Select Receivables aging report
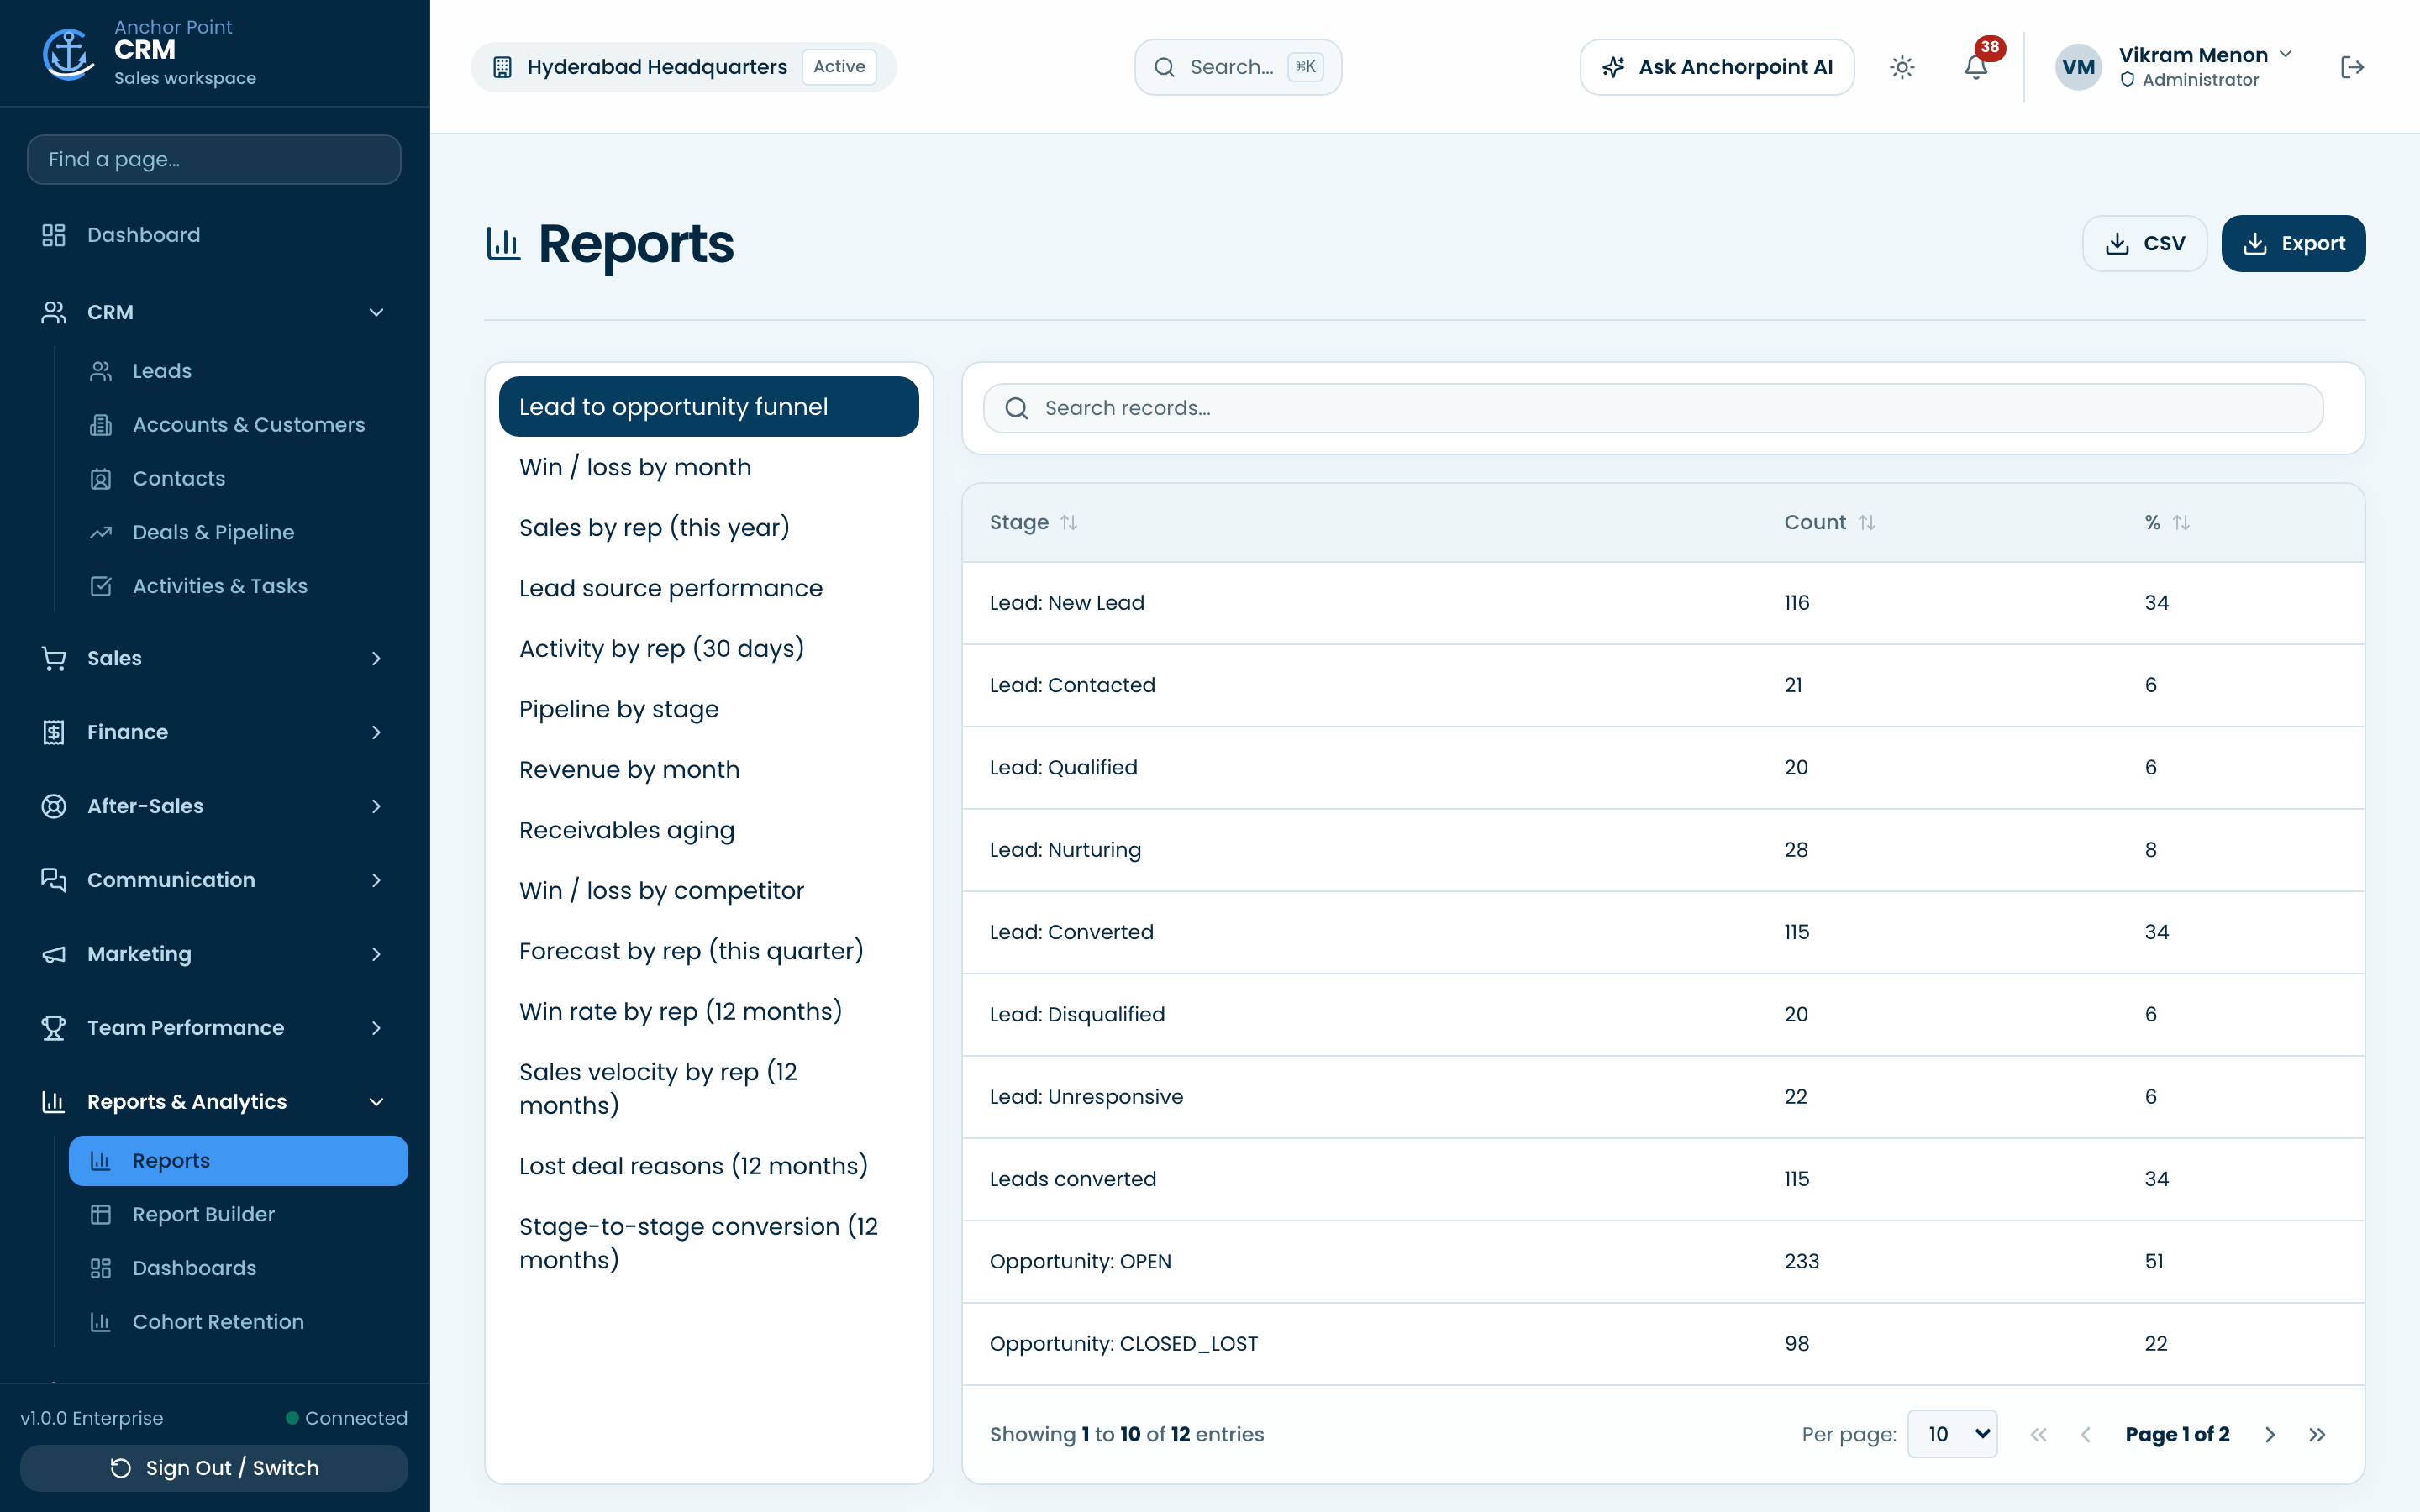 (709, 830)
